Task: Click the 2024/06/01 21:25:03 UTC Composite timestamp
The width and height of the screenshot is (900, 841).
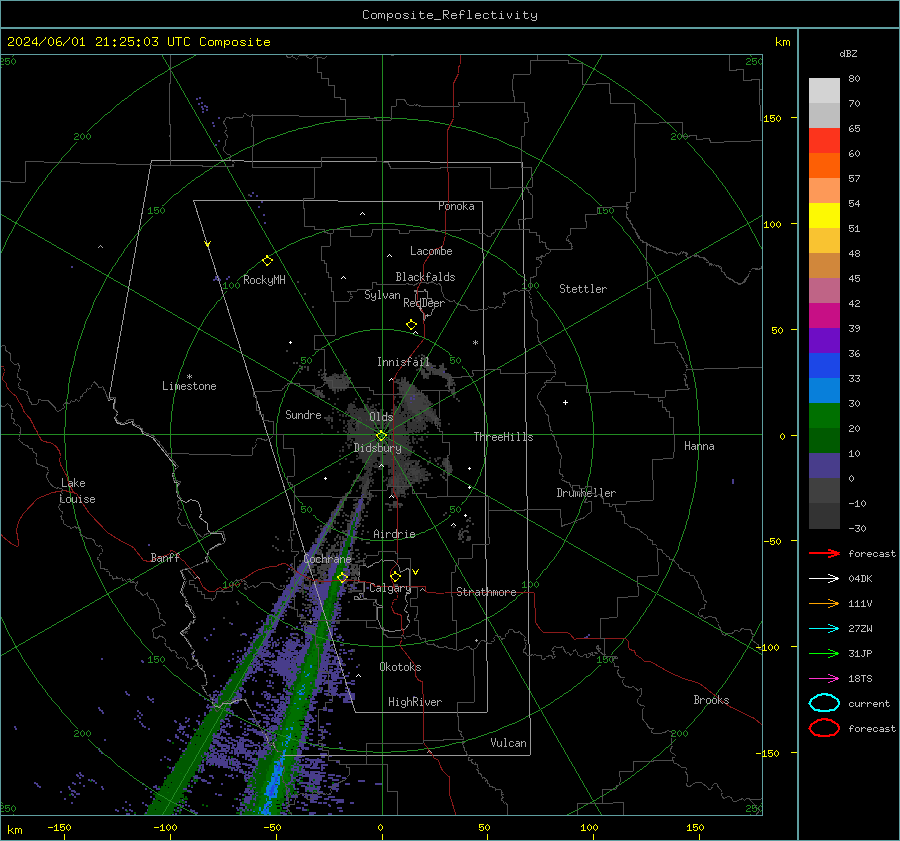Action: pyautogui.click(x=138, y=42)
